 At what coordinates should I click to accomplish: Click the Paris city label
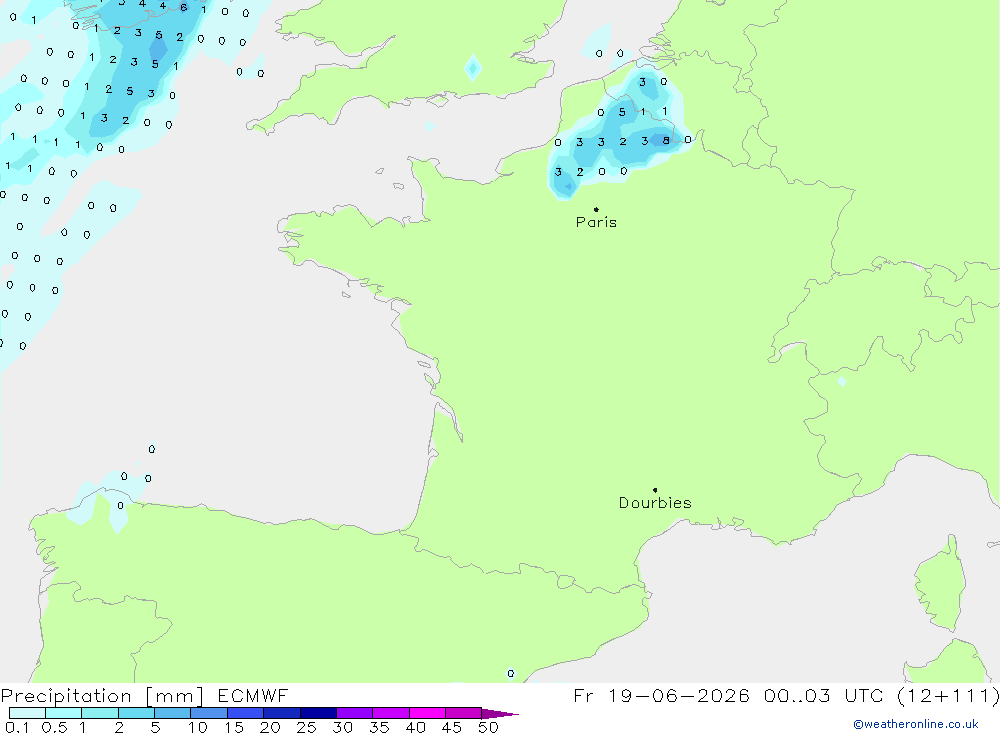click(x=596, y=222)
